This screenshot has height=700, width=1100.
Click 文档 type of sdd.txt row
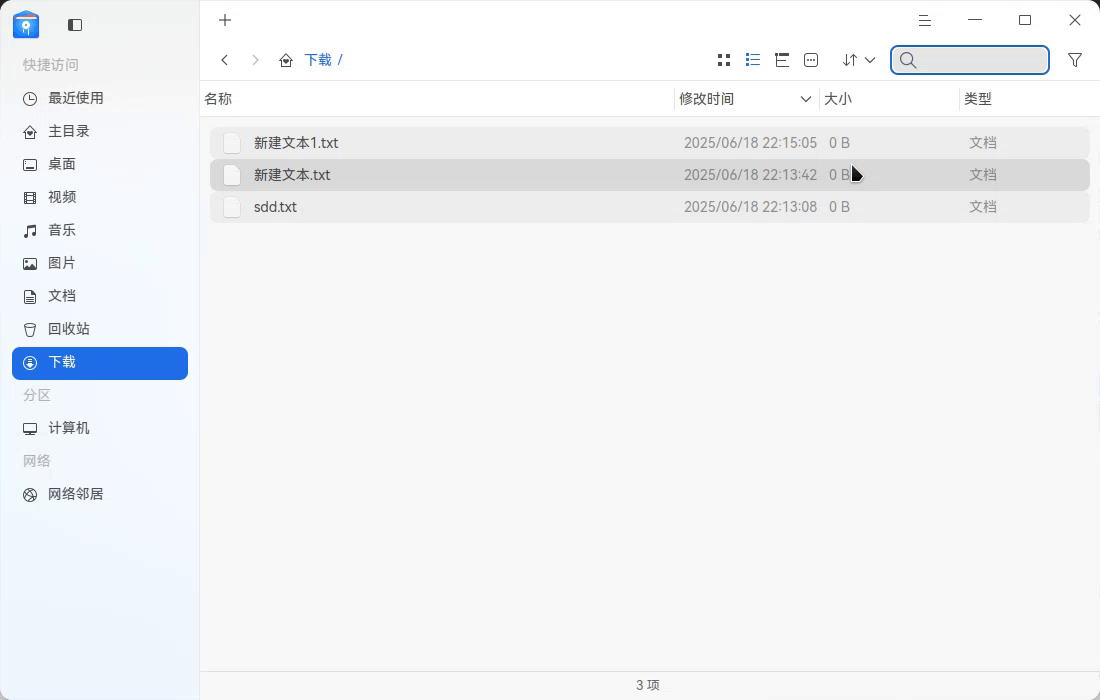click(x=983, y=207)
